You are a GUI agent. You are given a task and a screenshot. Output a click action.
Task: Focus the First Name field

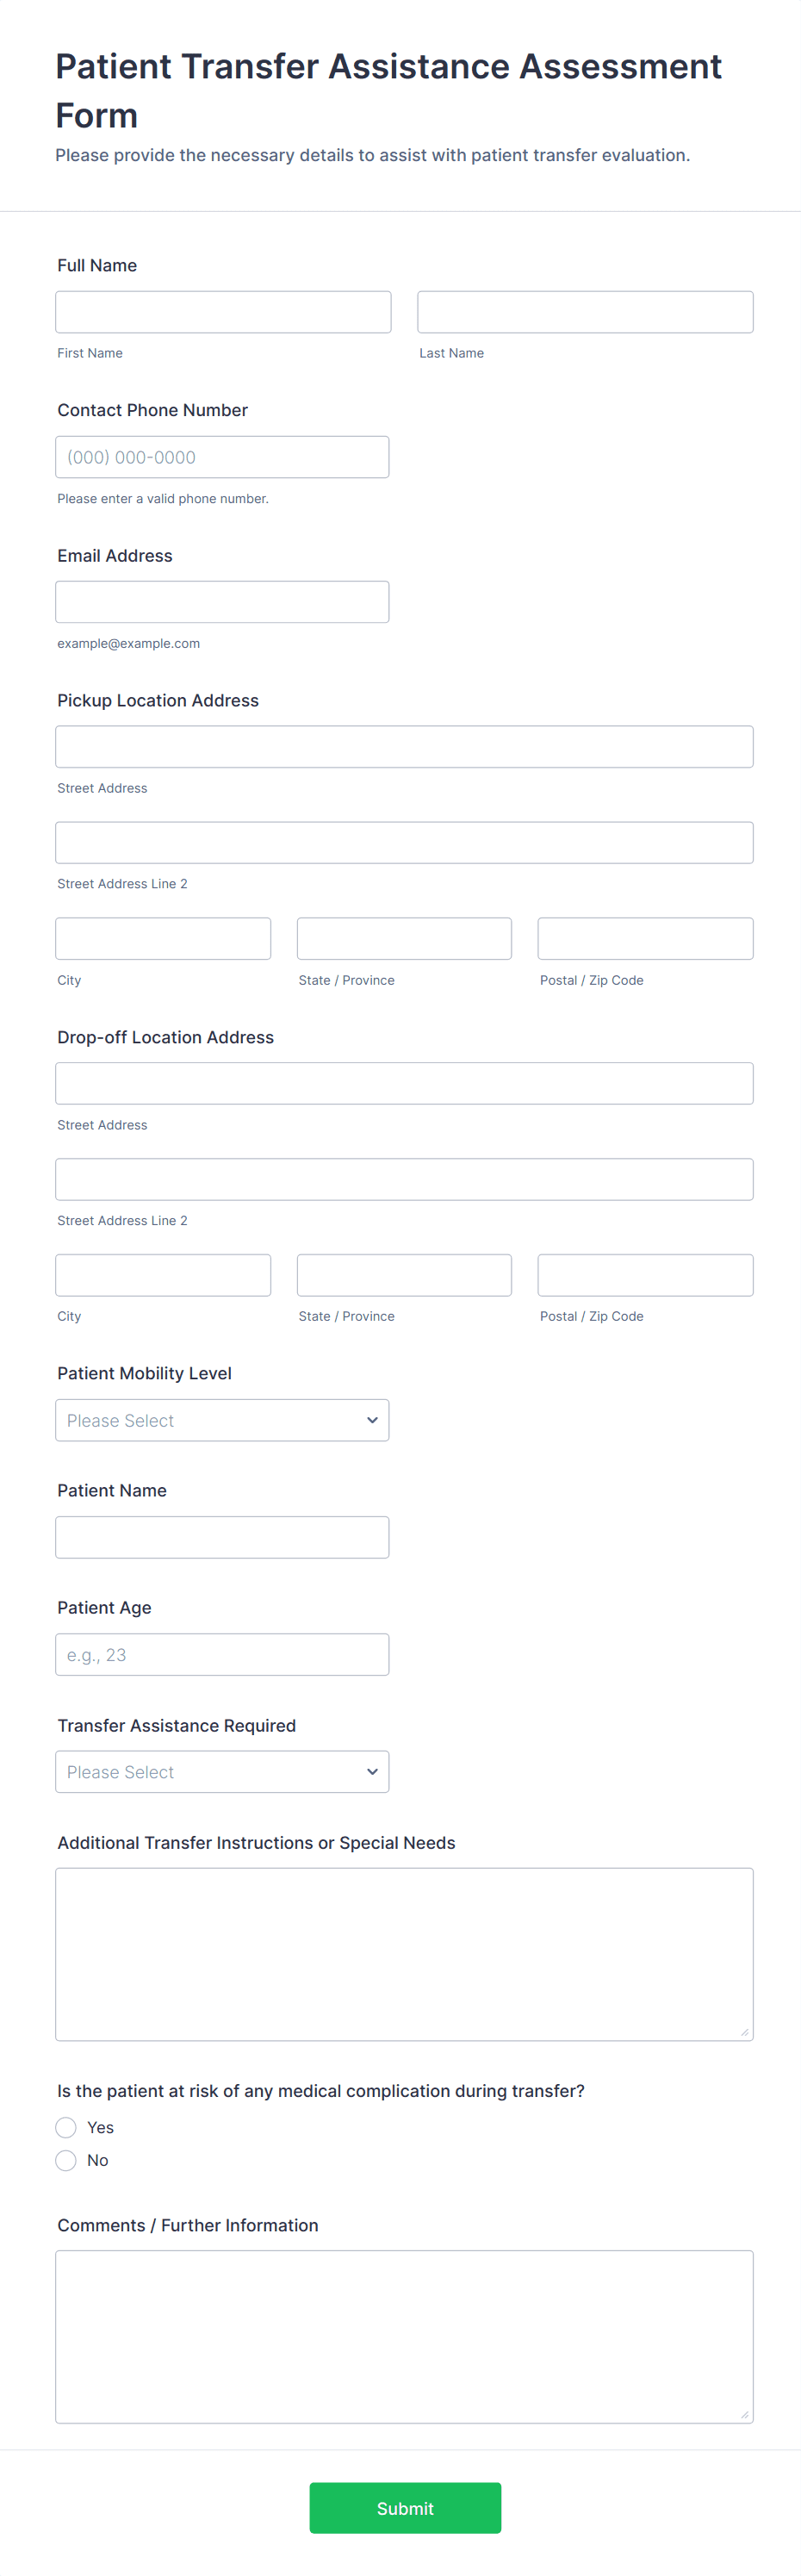coord(223,312)
